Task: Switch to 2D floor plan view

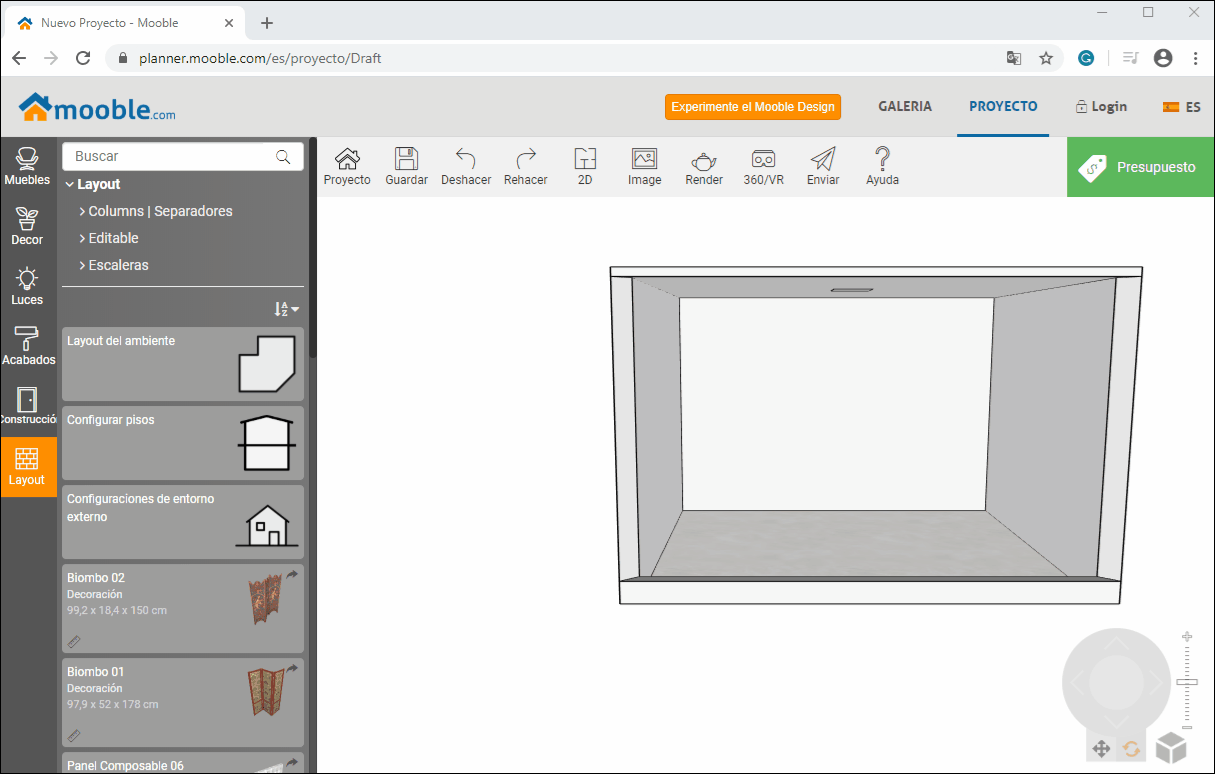Action: pyautogui.click(x=585, y=166)
